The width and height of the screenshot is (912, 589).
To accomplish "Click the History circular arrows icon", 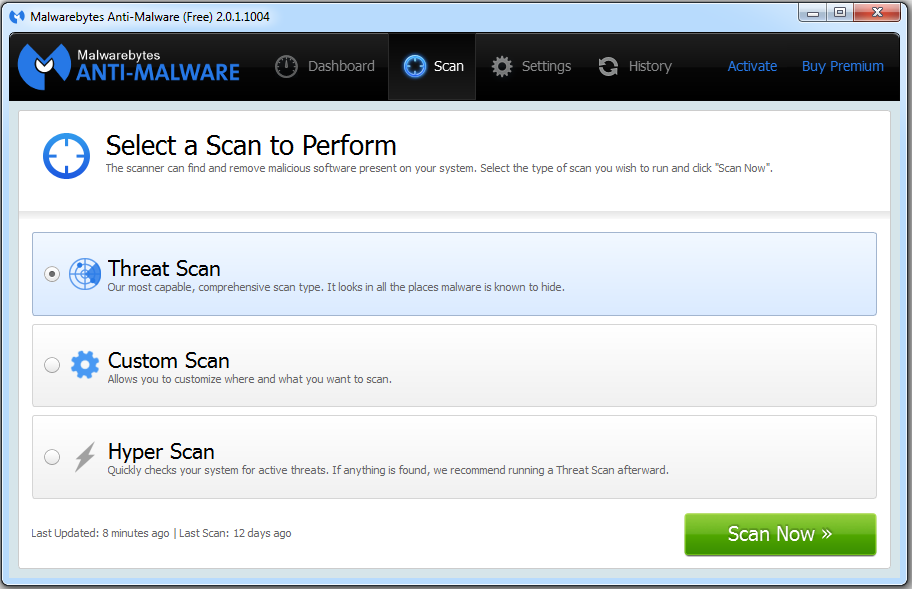I will click(608, 66).
